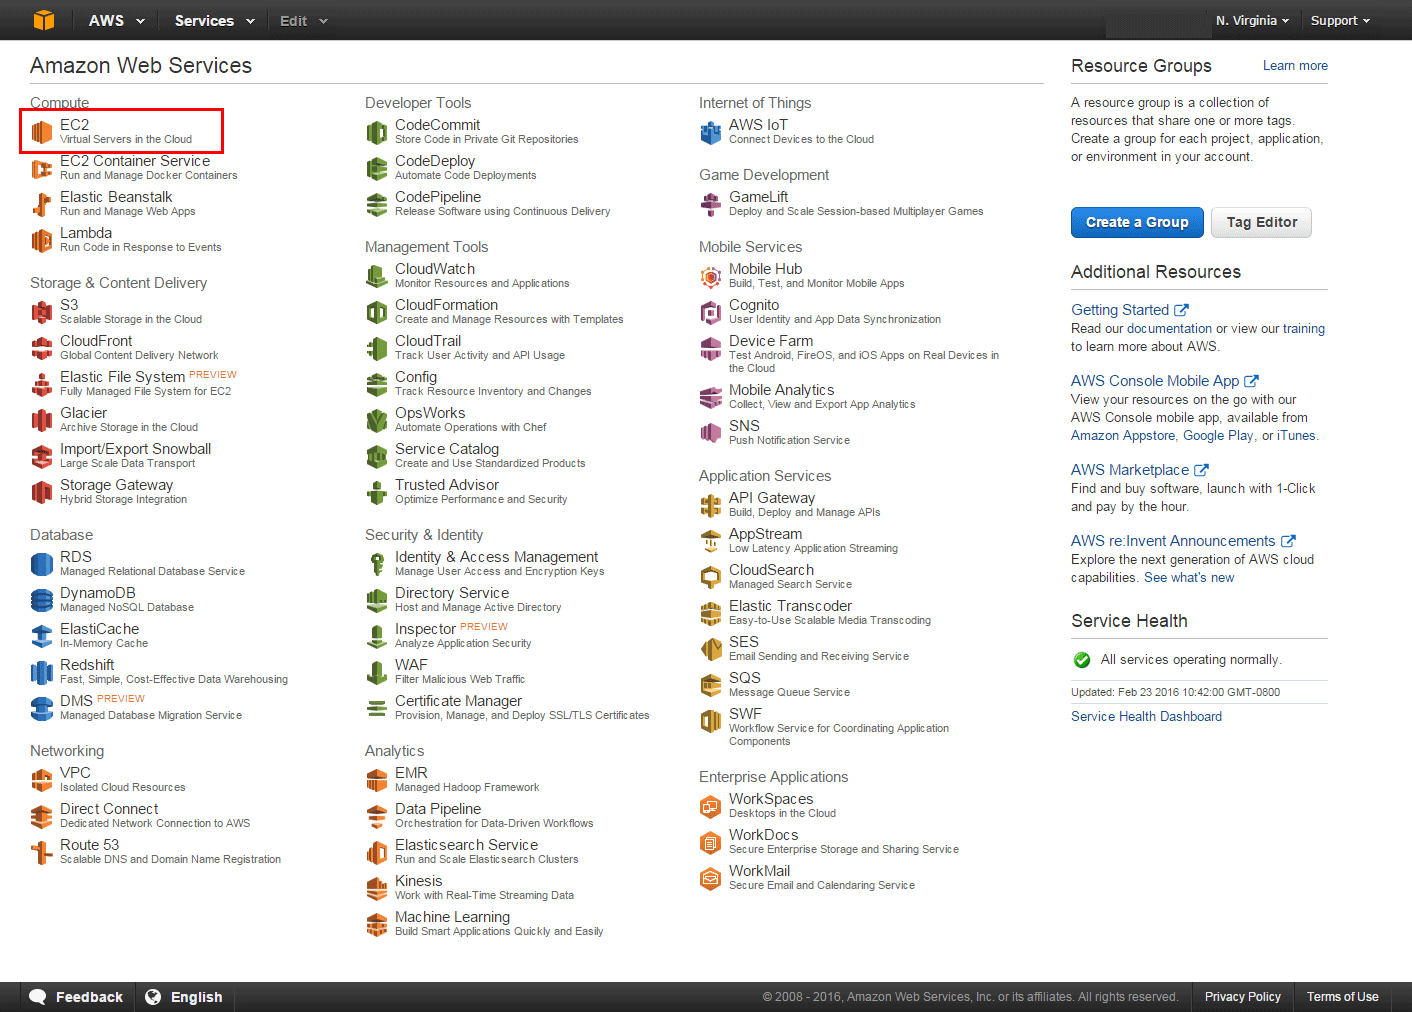Viewport: 1412px width, 1012px height.
Task: Open the AWS Marketplace link
Action: [x=1139, y=470]
